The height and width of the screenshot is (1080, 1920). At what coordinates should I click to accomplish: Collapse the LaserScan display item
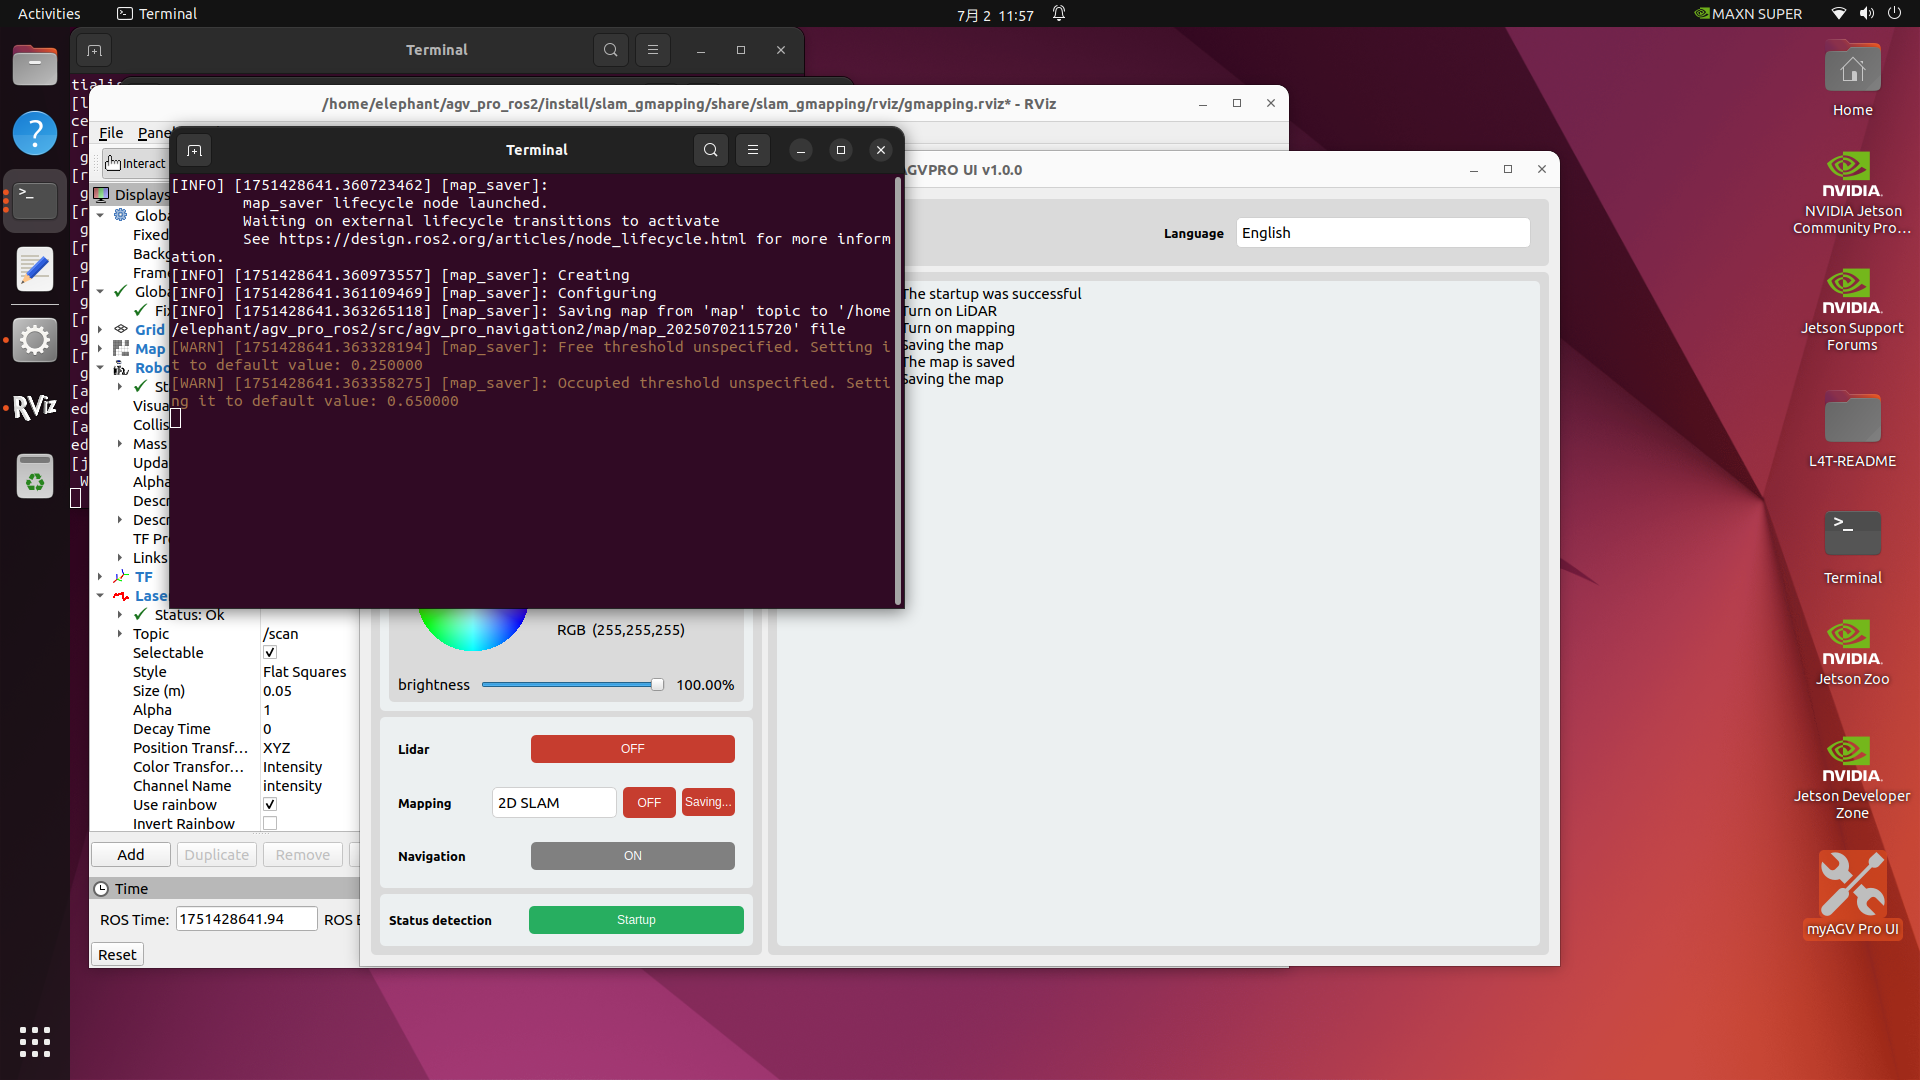[x=100, y=596]
